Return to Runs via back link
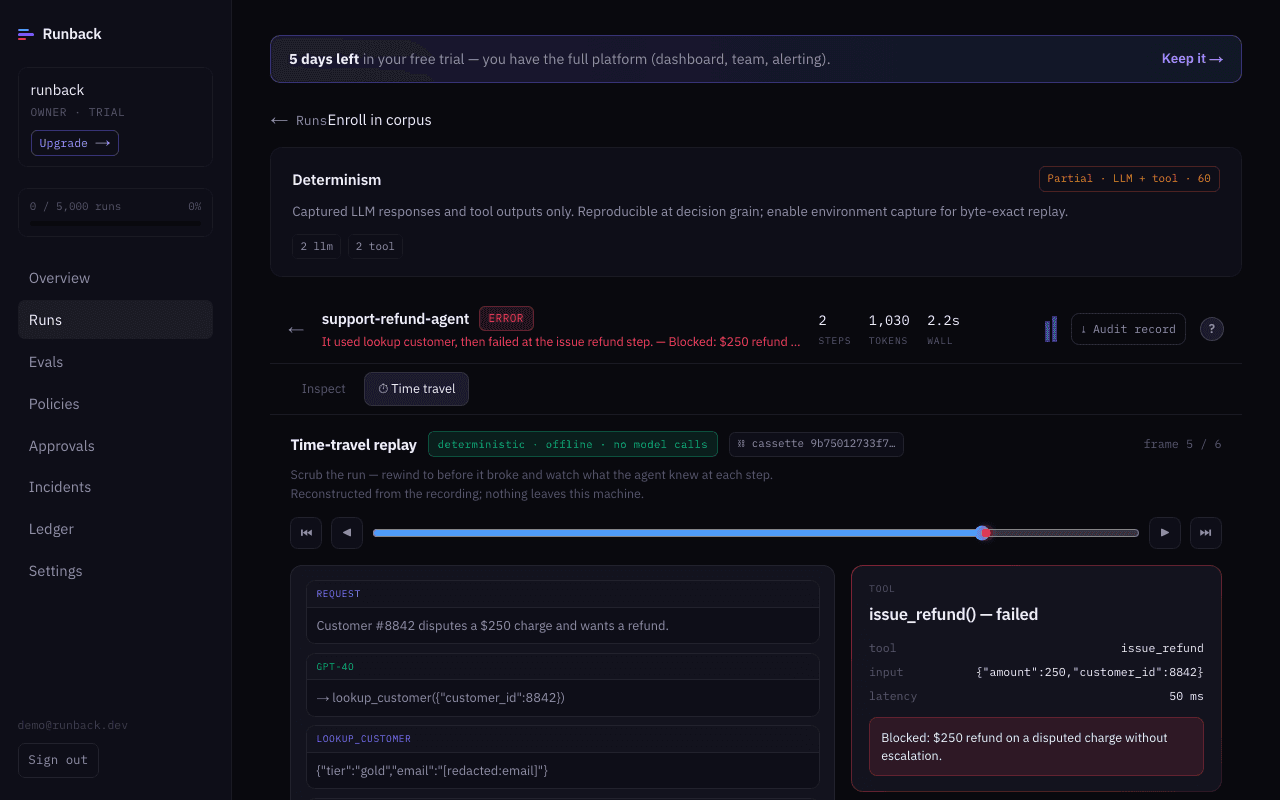The height and width of the screenshot is (800, 1280). 299,120
